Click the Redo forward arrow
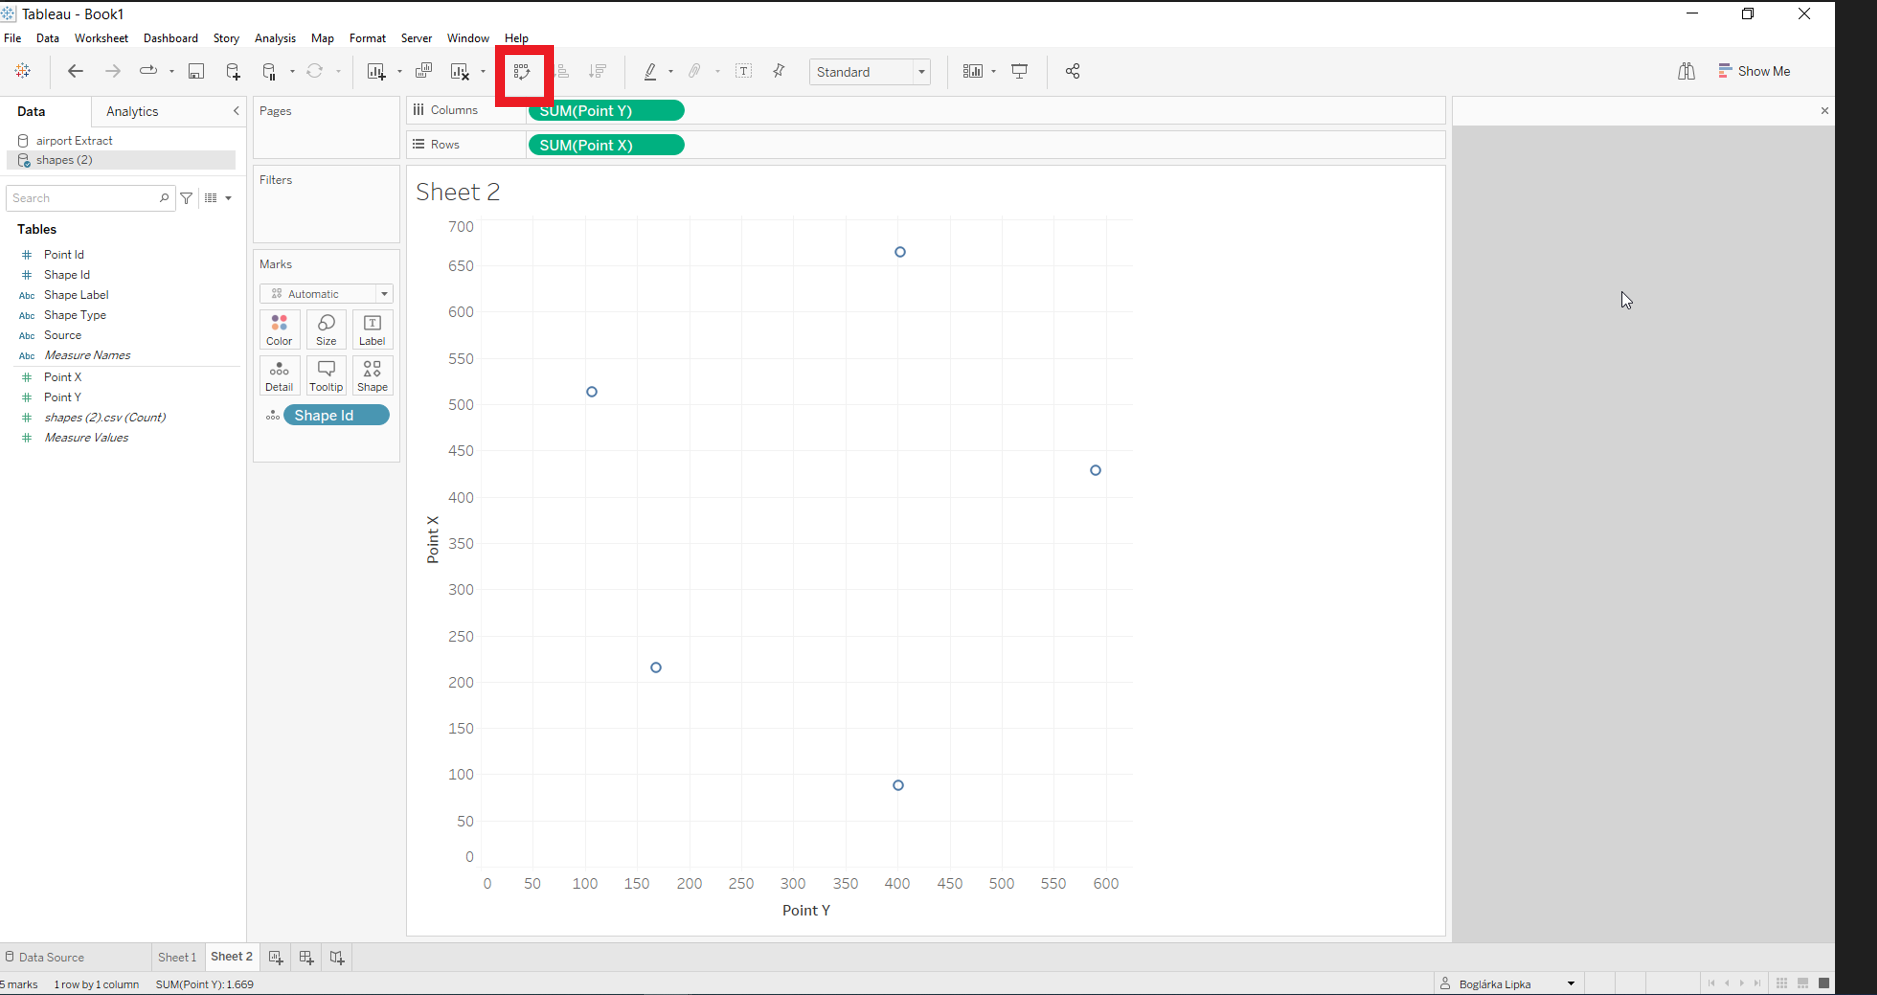This screenshot has width=1877, height=995. pyautogui.click(x=113, y=71)
